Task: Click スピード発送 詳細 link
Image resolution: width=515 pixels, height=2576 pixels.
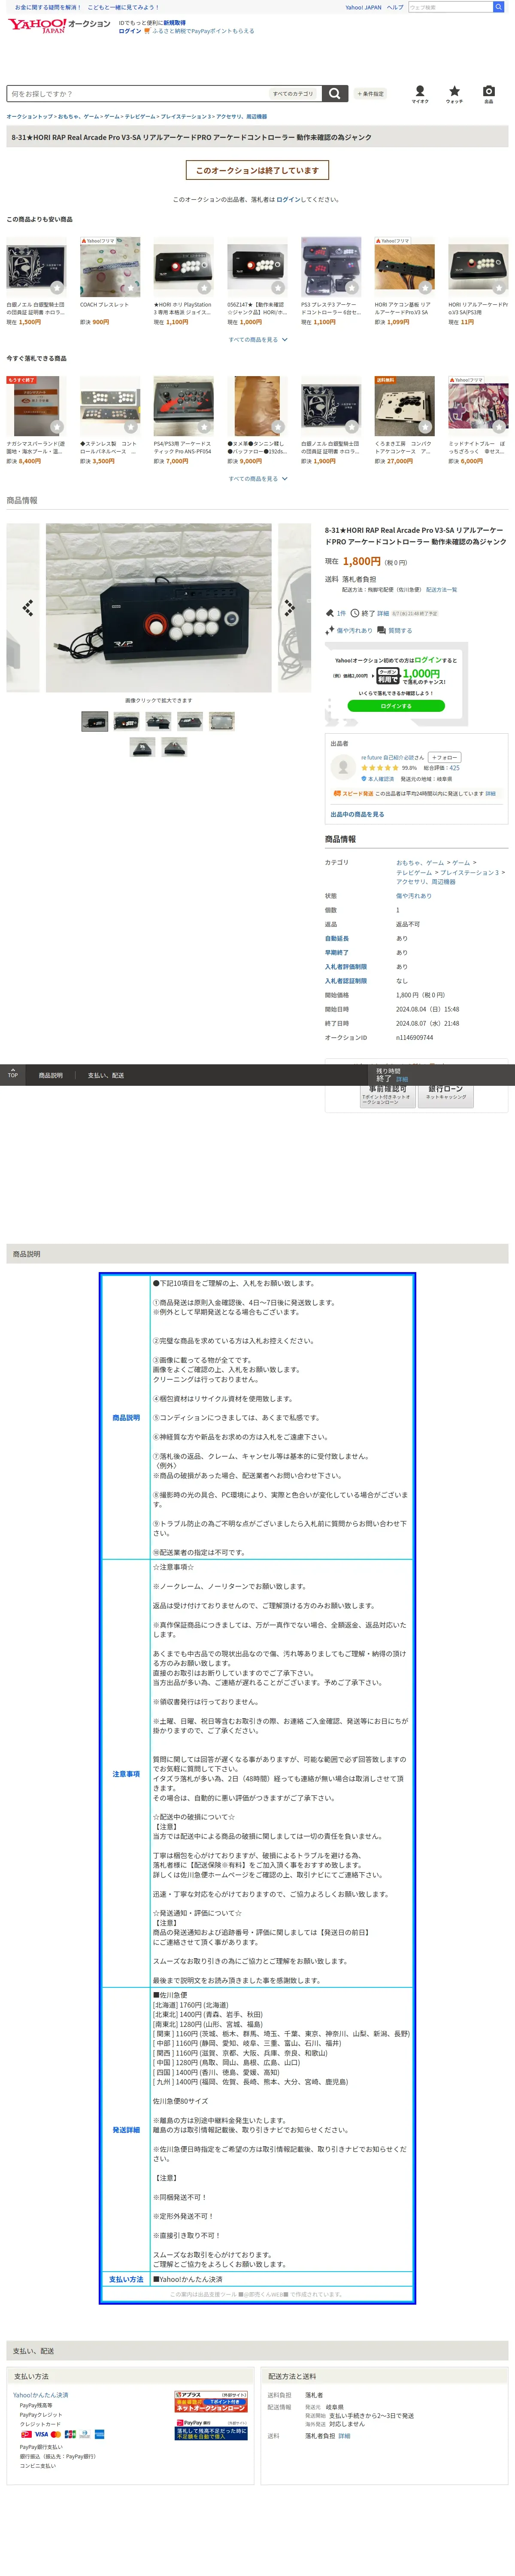Action: (x=490, y=794)
